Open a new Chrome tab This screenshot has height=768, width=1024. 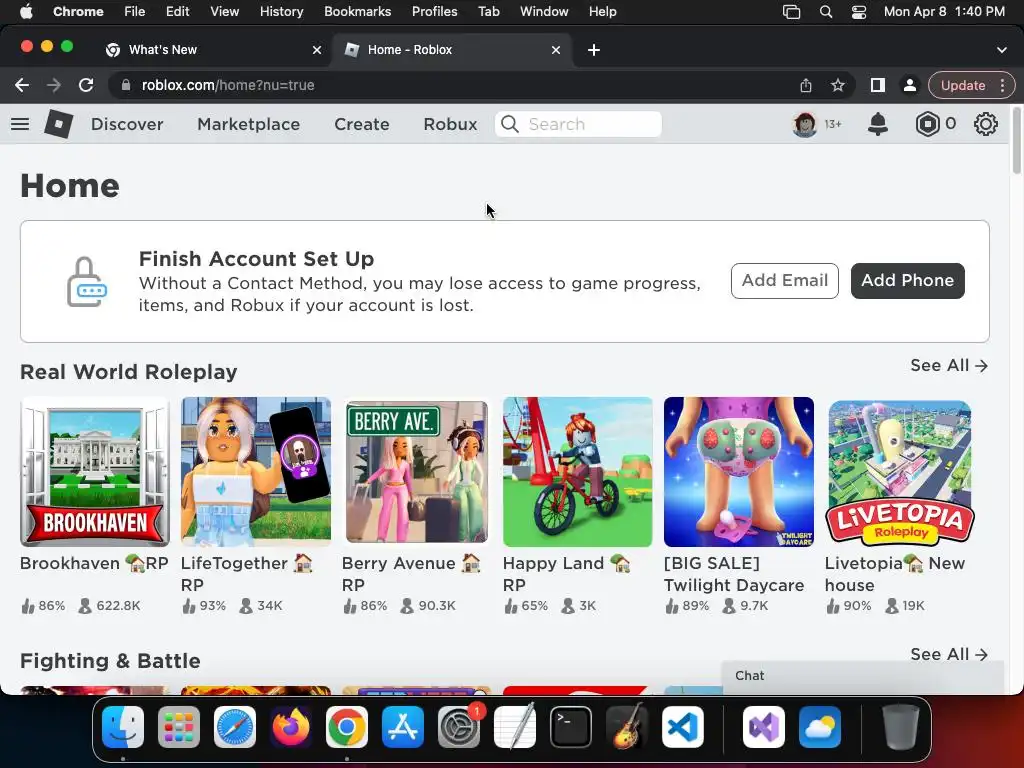[594, 50]
